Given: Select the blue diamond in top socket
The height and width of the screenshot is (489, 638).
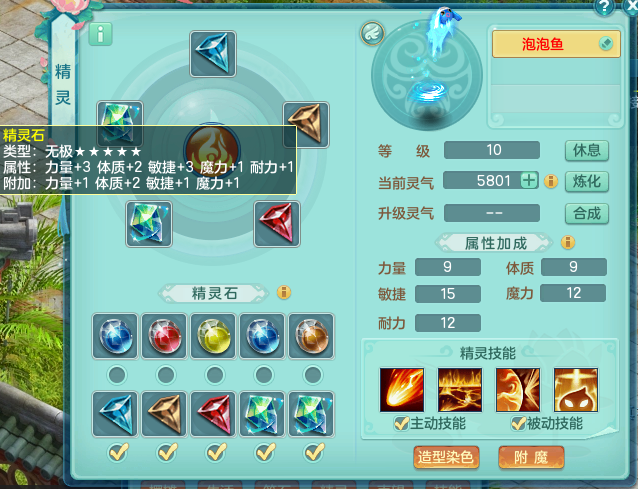Looking at the screenshot, I should click(213, 54).
